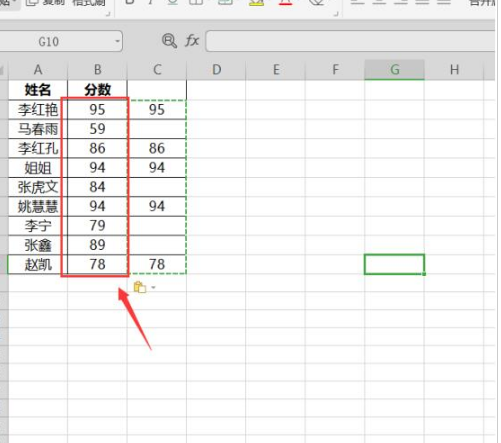The height and width of the screenshot is (443, 501).
Task: Select score 79 in column B
Action: 97,226
